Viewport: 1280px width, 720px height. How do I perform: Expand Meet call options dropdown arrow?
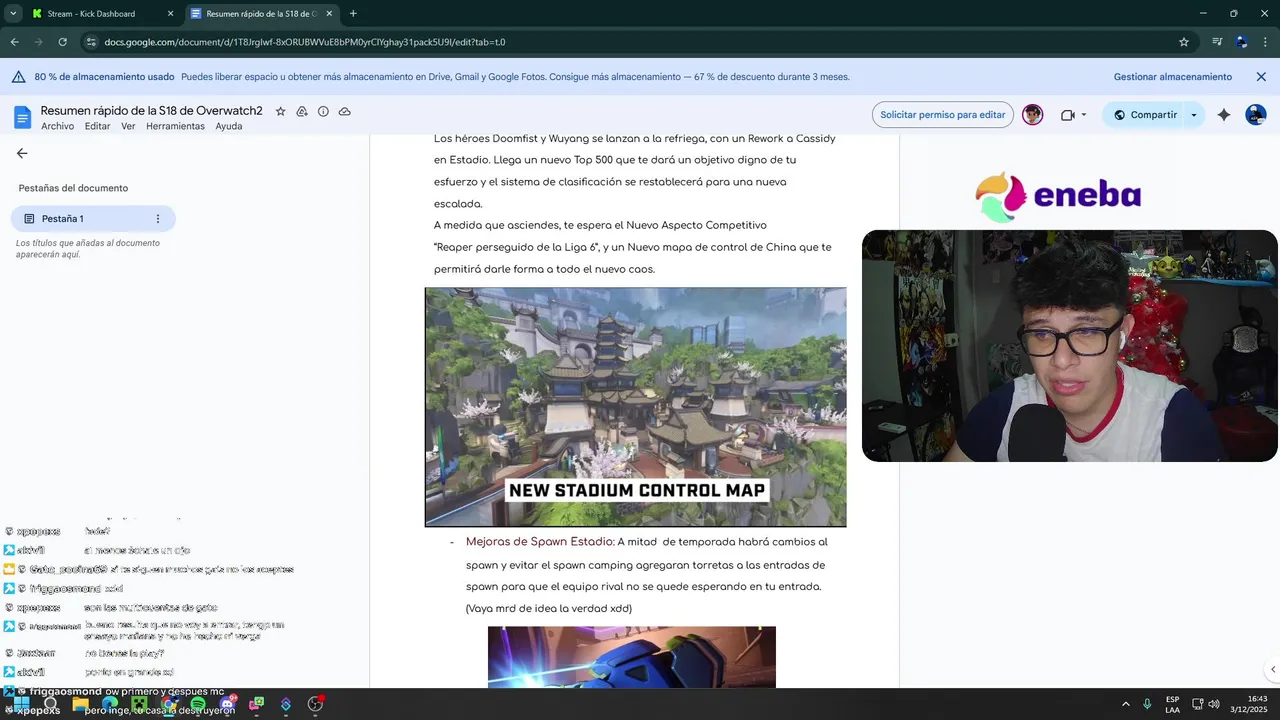click(1084, 115)
